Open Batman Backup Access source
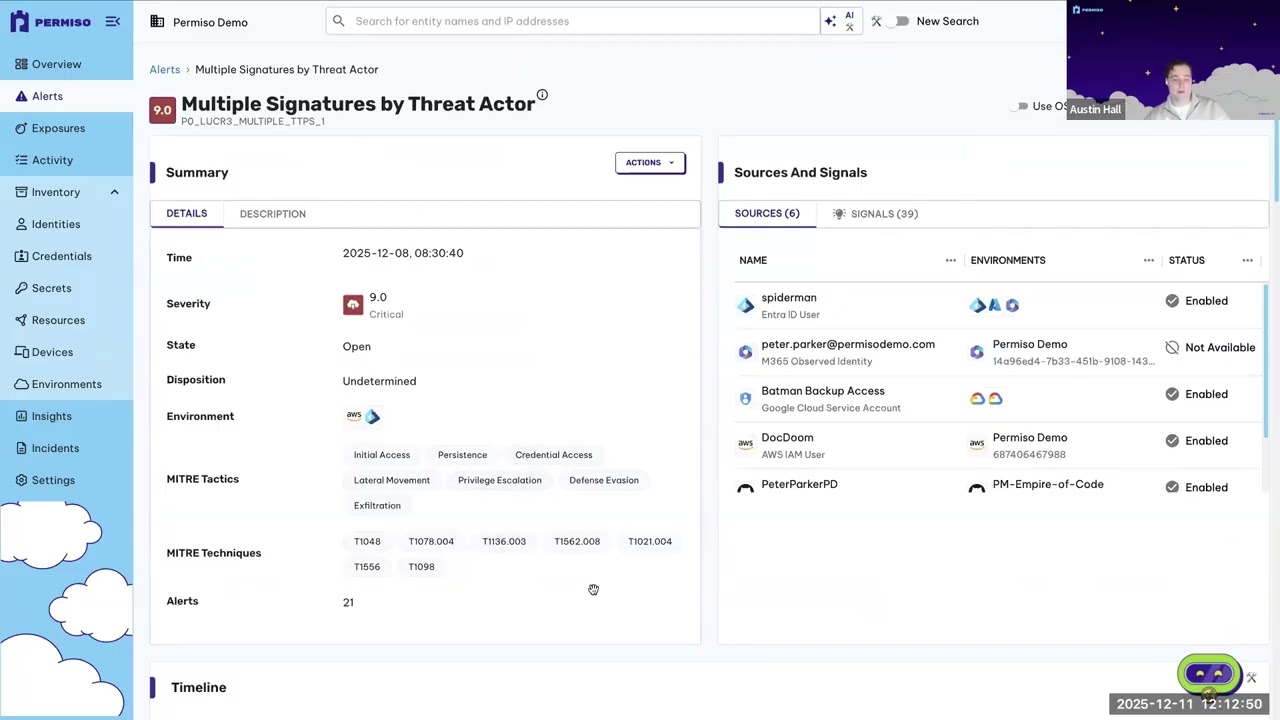 click(x=823, y=391)
